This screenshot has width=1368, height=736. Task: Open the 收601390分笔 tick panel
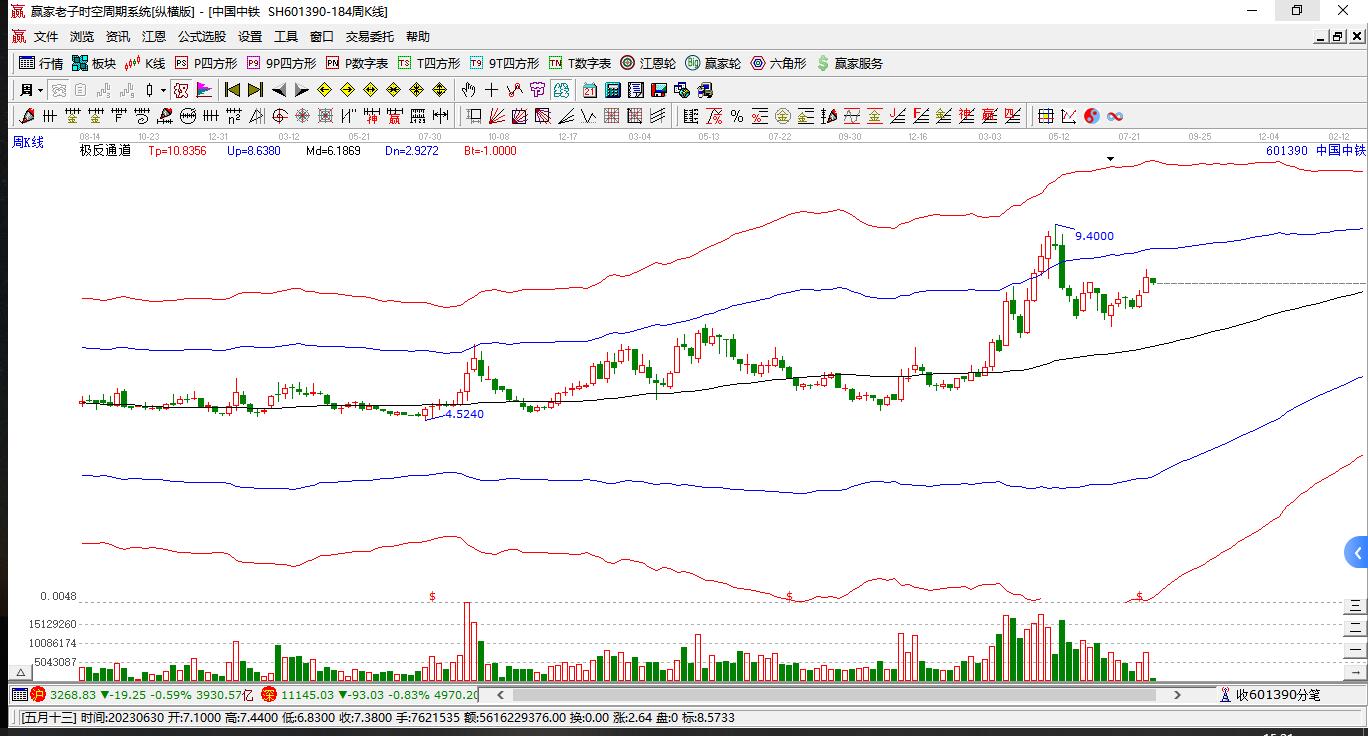click(1269, 695)
